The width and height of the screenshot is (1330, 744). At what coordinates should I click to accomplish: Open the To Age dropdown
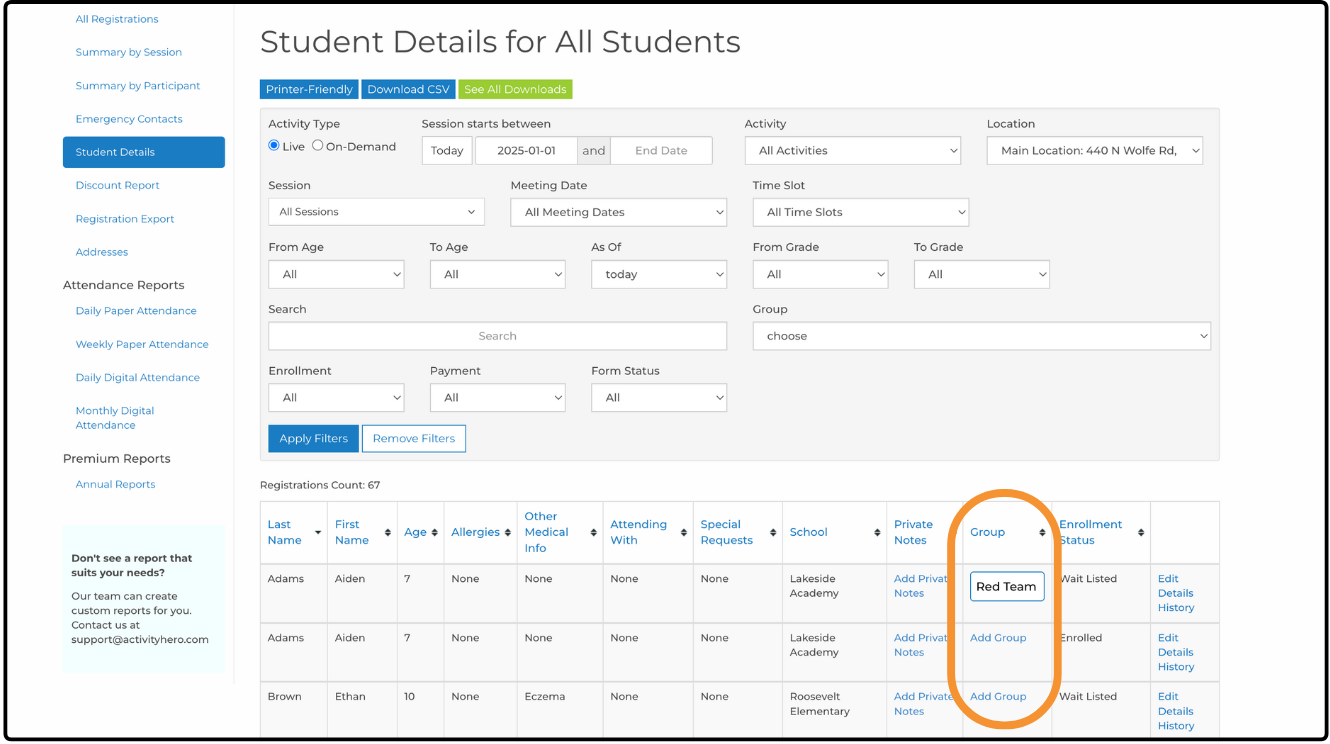[x=498, y=274]
